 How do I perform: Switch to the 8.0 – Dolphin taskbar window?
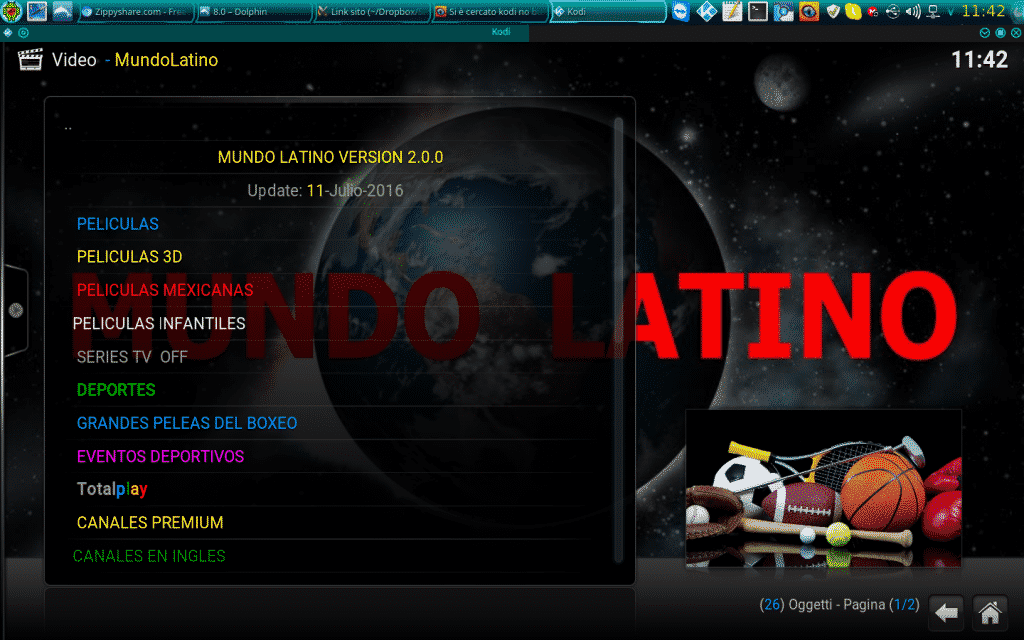(253, 12)
